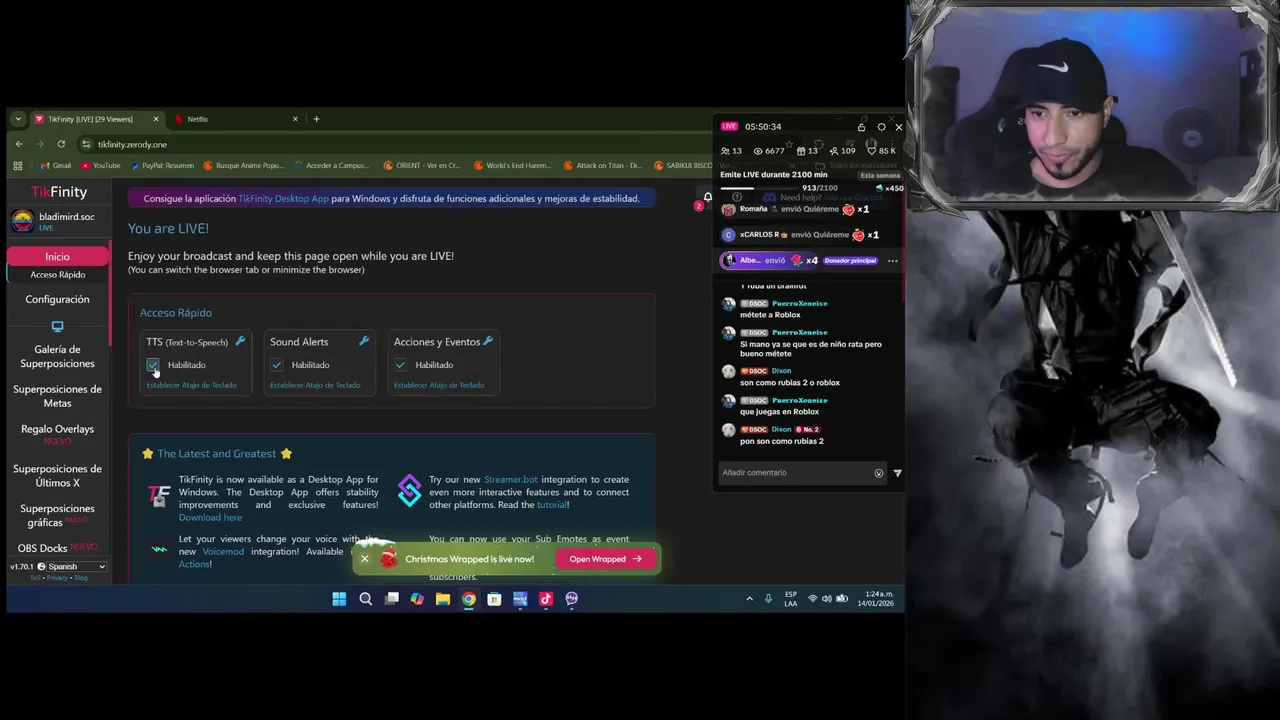Open TikTok LIVE Studio icon on taskbar
Image resolution: width=1280 pixels, height=720 pixels.
[x=545, y=599]
